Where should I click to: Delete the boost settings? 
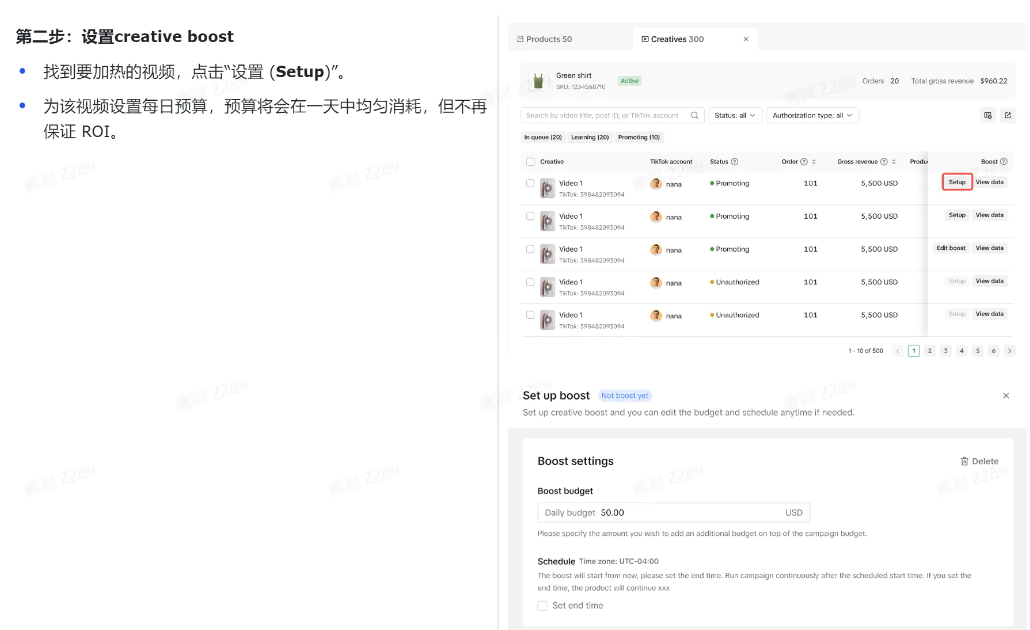click(979, 461)
